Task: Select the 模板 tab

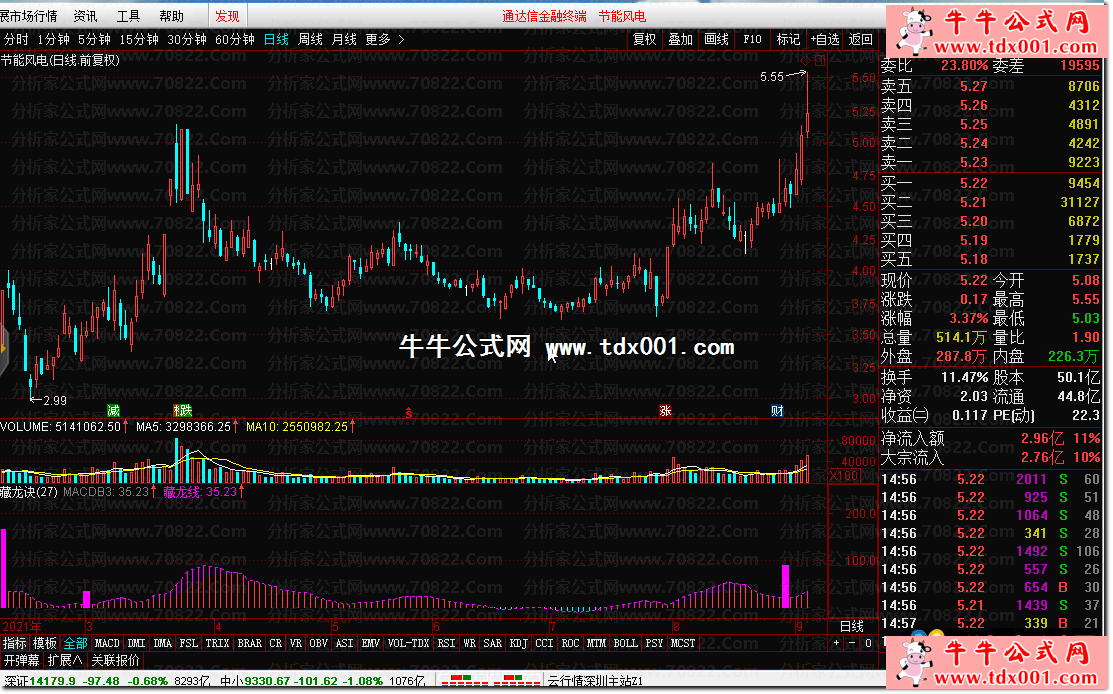Action: [x=45, y=644]
